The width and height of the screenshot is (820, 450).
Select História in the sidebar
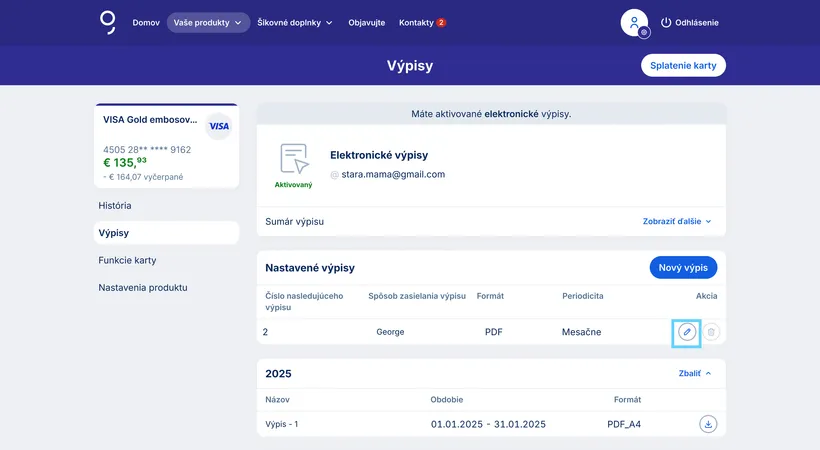115,206
